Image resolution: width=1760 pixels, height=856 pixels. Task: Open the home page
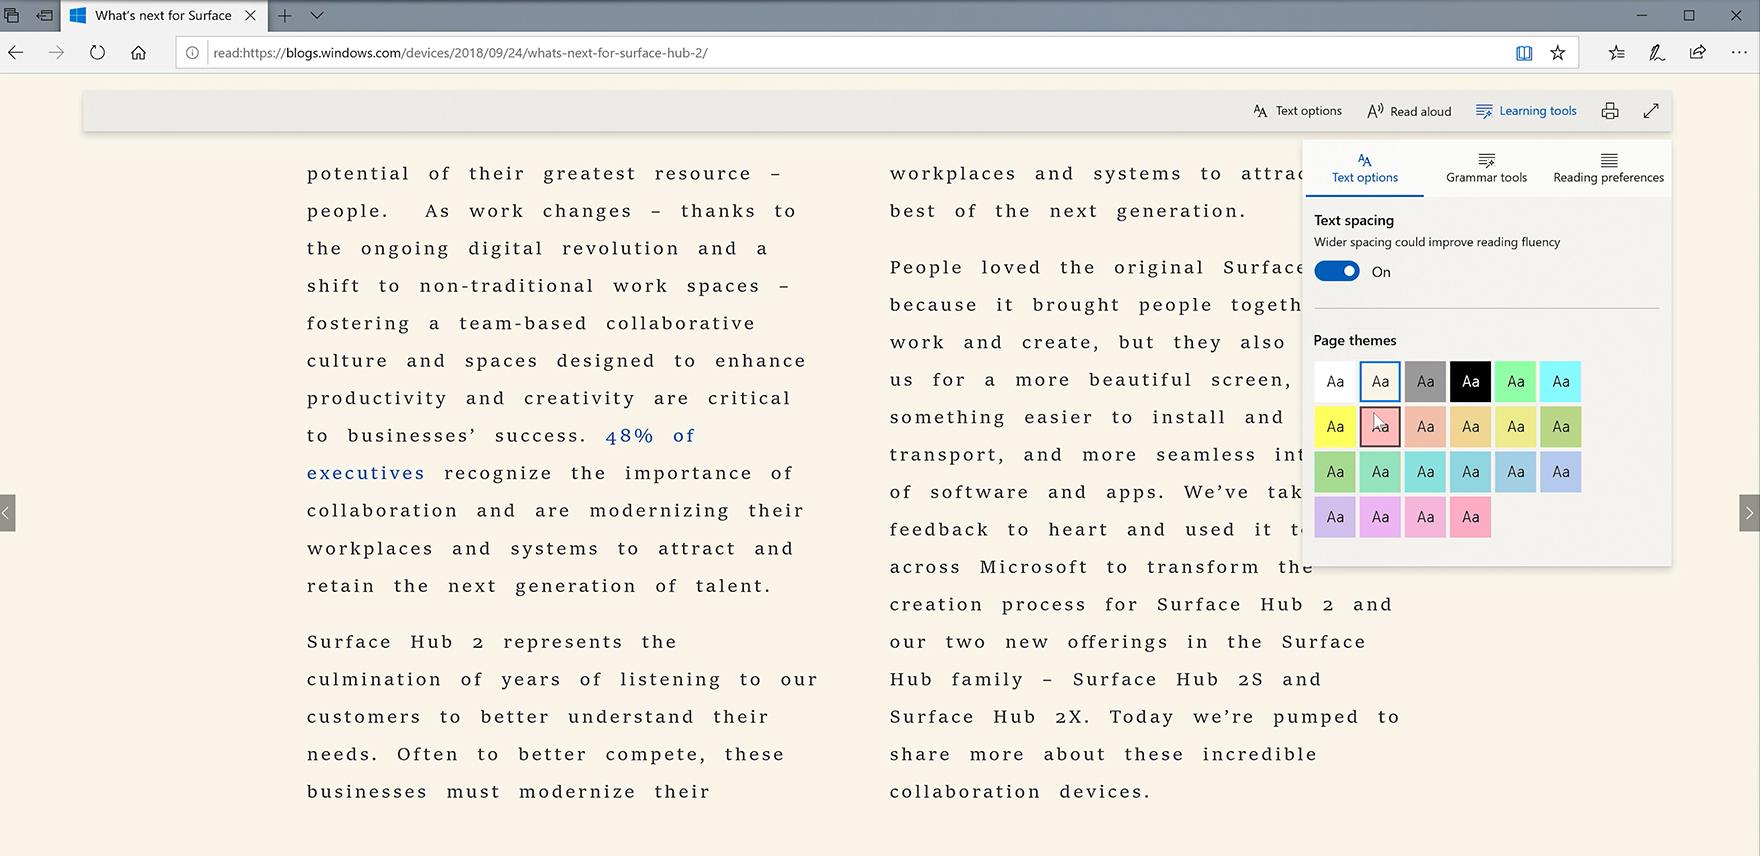tap(138, 53)
